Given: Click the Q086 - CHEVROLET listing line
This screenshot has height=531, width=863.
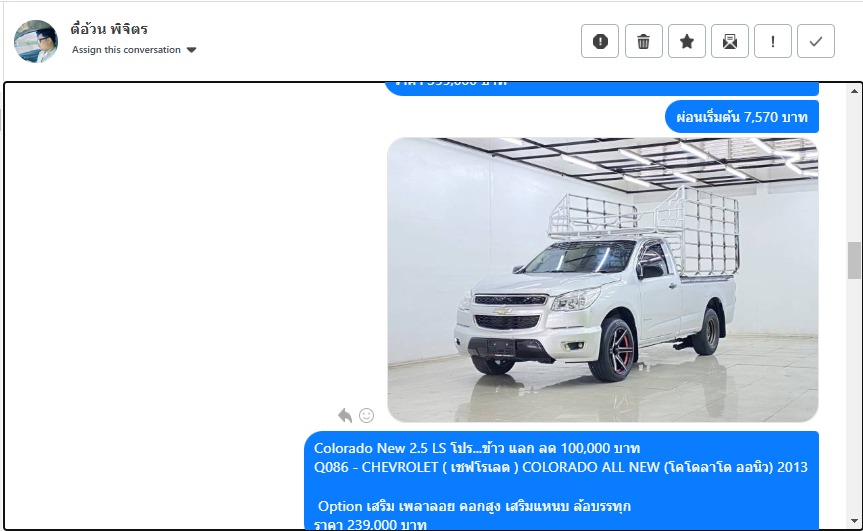Looking at the screenshot, I should coord(560,467).
